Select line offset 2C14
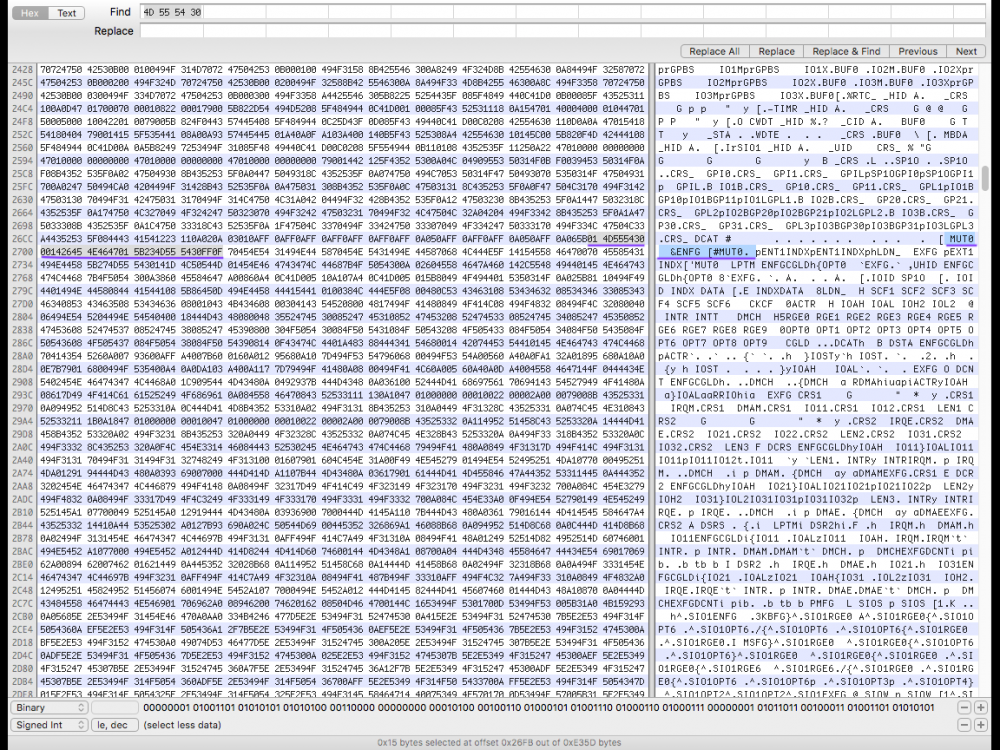The image size is (1000, 750). (22, 577)
